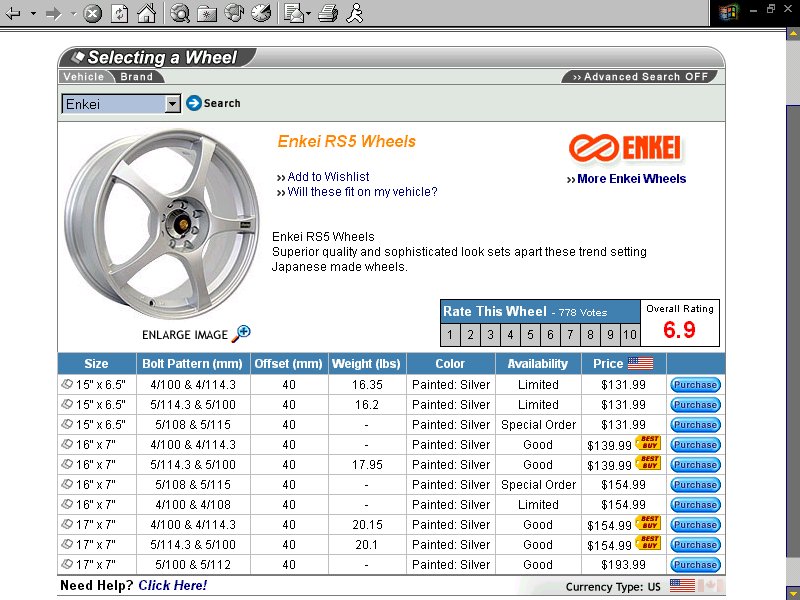
Task: Purchase 17" x 7" 5/100 & 5/112 wheel
Action: 695,565
